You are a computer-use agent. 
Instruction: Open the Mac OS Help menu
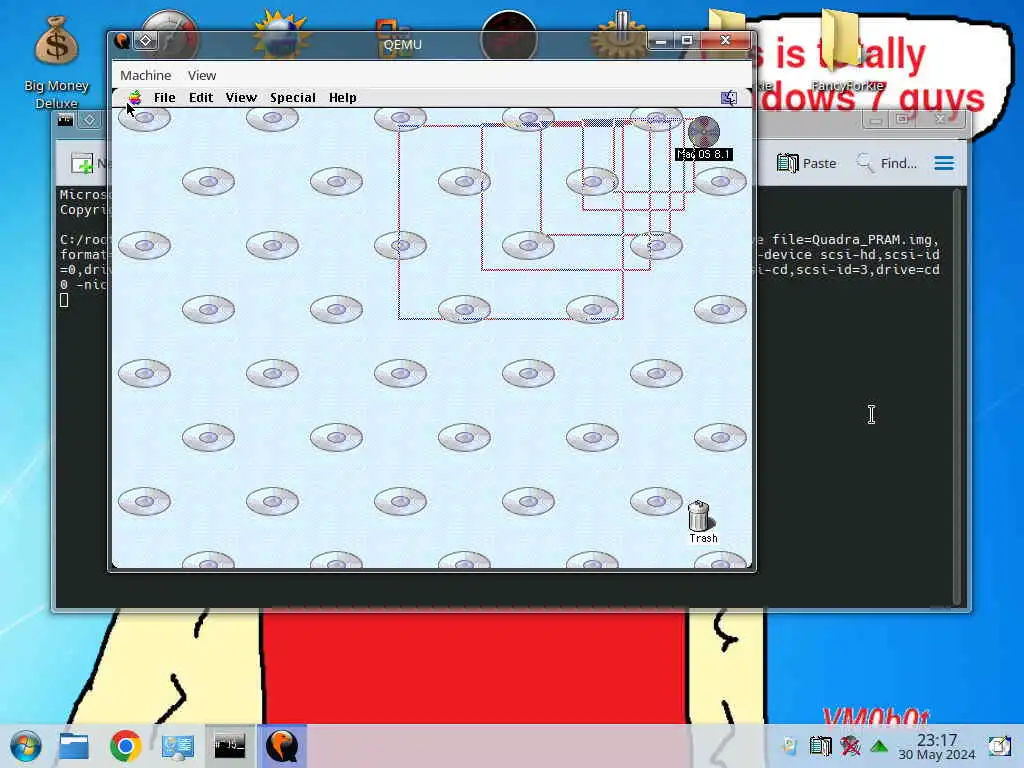(x=342, y=97)
